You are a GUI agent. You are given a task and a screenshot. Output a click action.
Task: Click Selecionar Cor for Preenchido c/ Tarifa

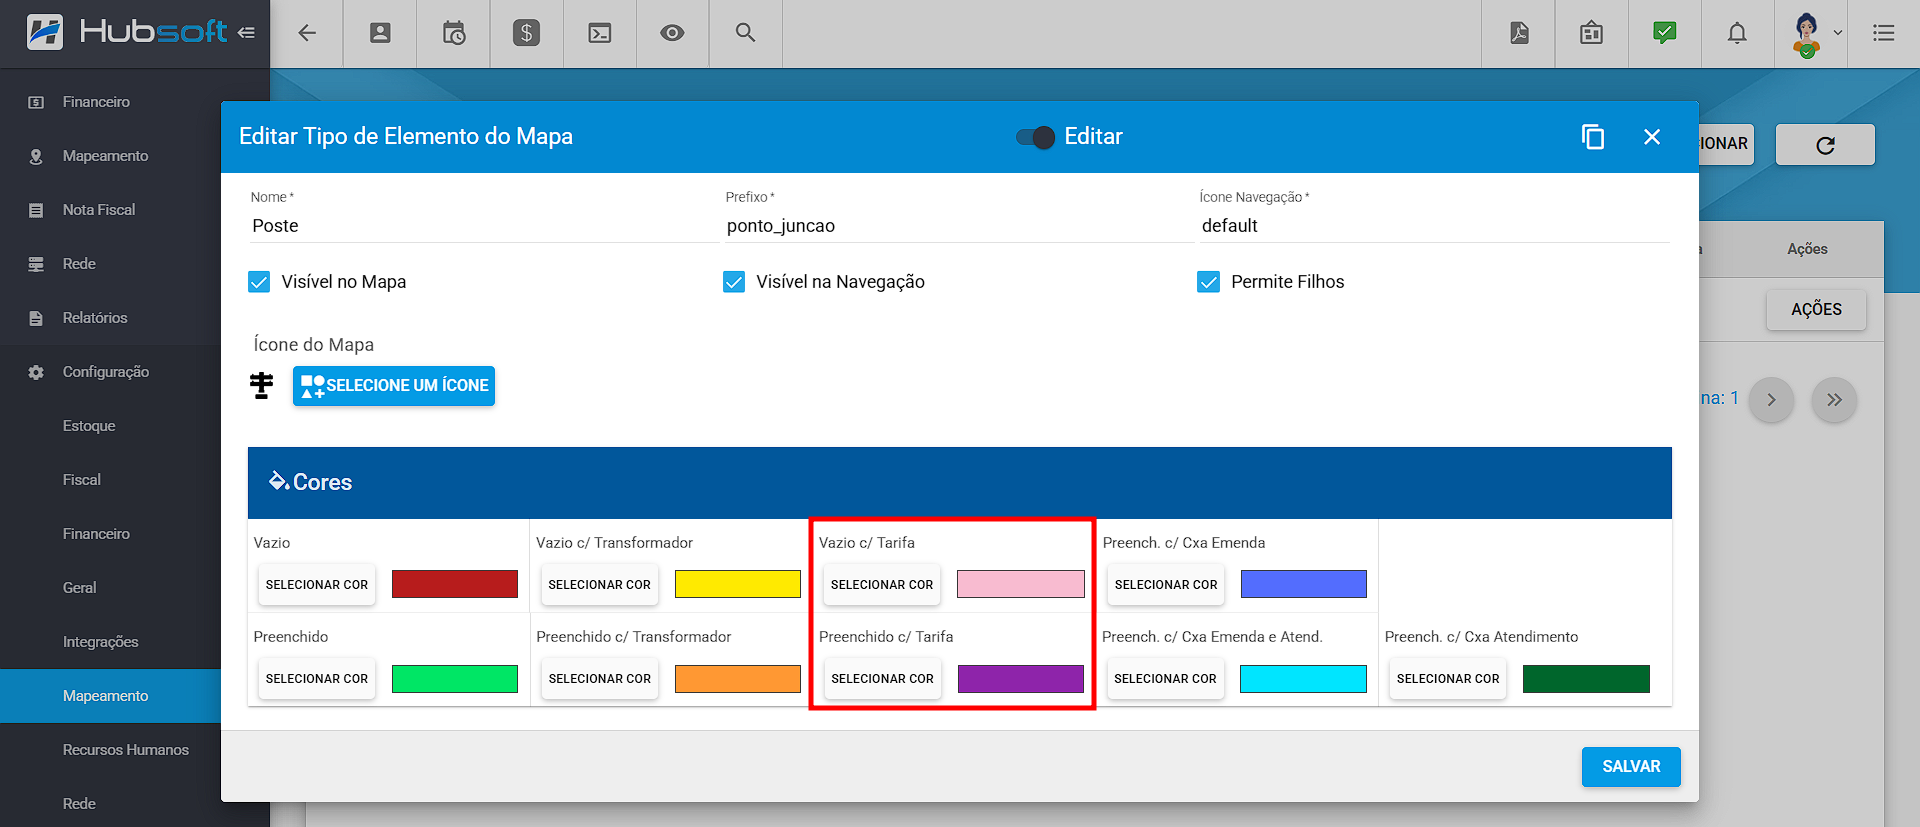click(882, 679)
